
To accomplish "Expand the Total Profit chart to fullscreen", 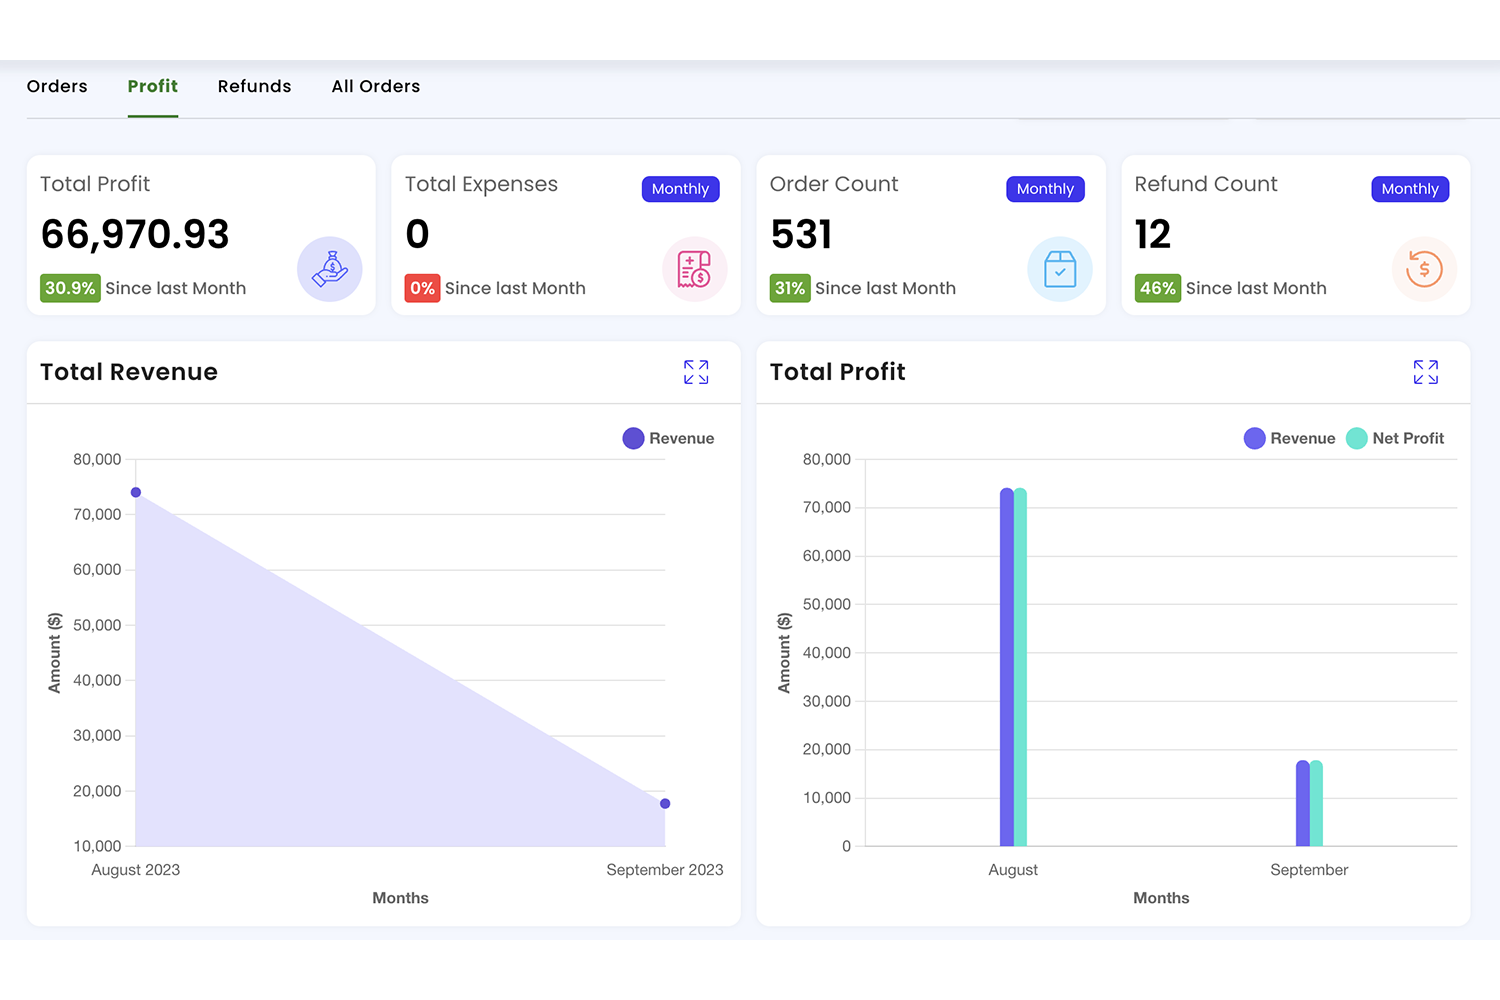I will 1426,372.
